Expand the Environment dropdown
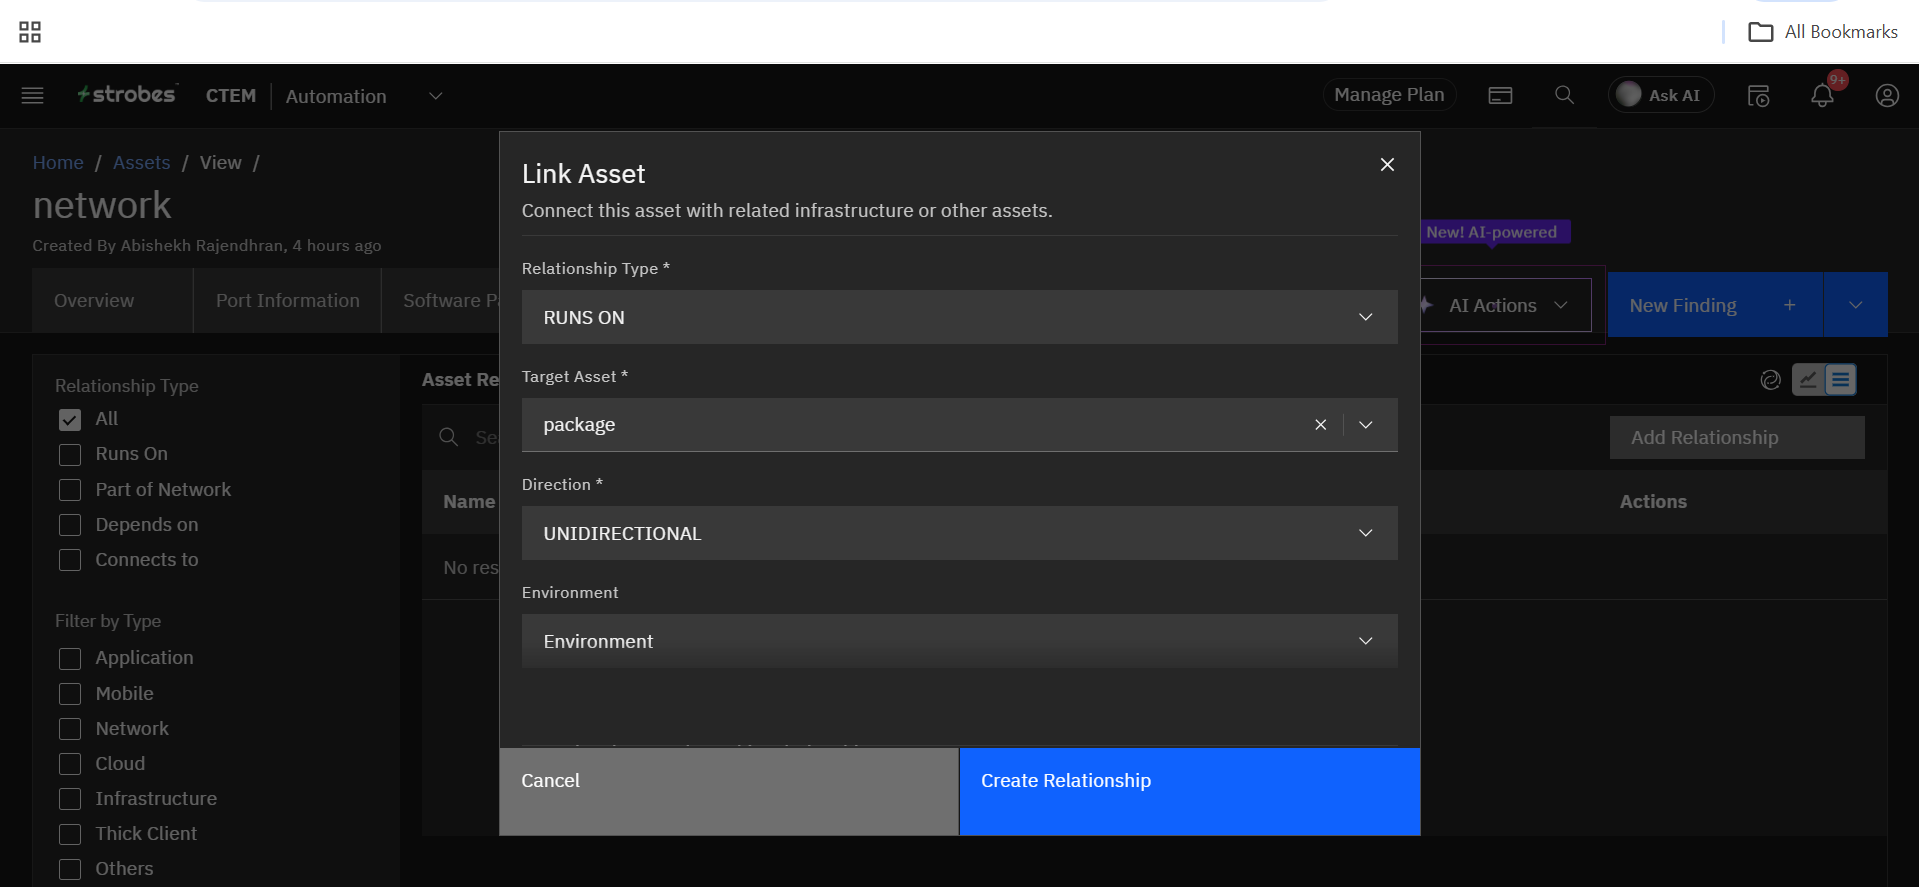 (x=959, y=641)
